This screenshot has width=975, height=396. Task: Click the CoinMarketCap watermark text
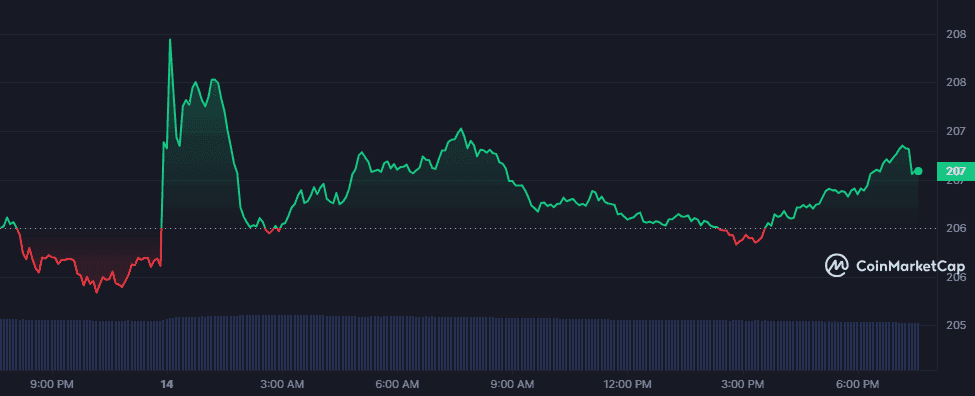910,266
